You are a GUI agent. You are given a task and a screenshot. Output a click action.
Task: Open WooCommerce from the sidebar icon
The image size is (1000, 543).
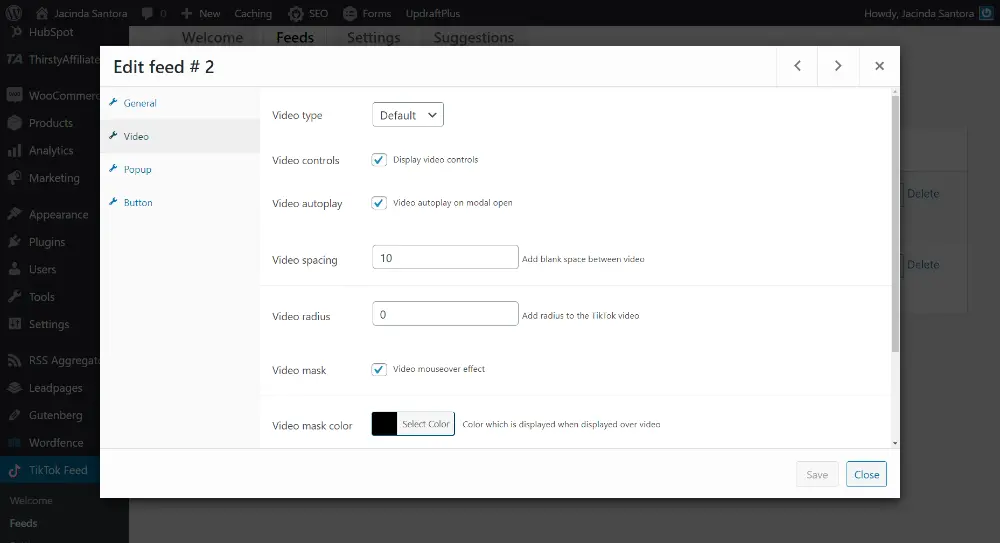14,96
